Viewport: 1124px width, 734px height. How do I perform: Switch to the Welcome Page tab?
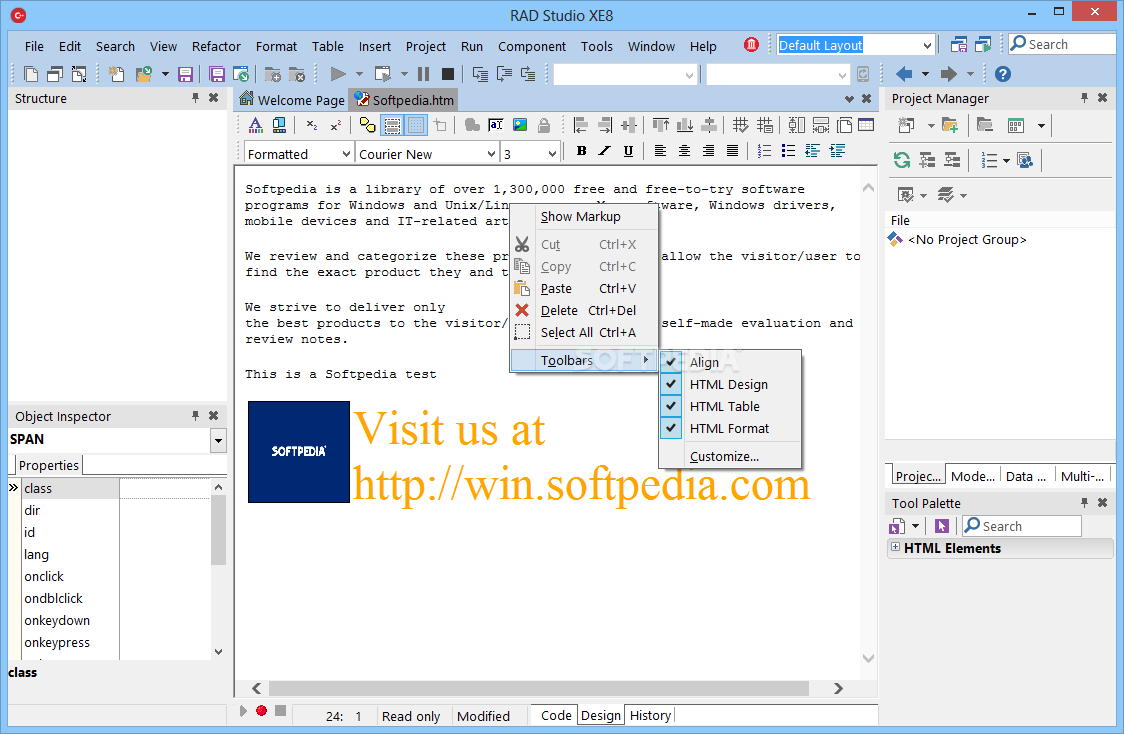click(x=292, y=100)
